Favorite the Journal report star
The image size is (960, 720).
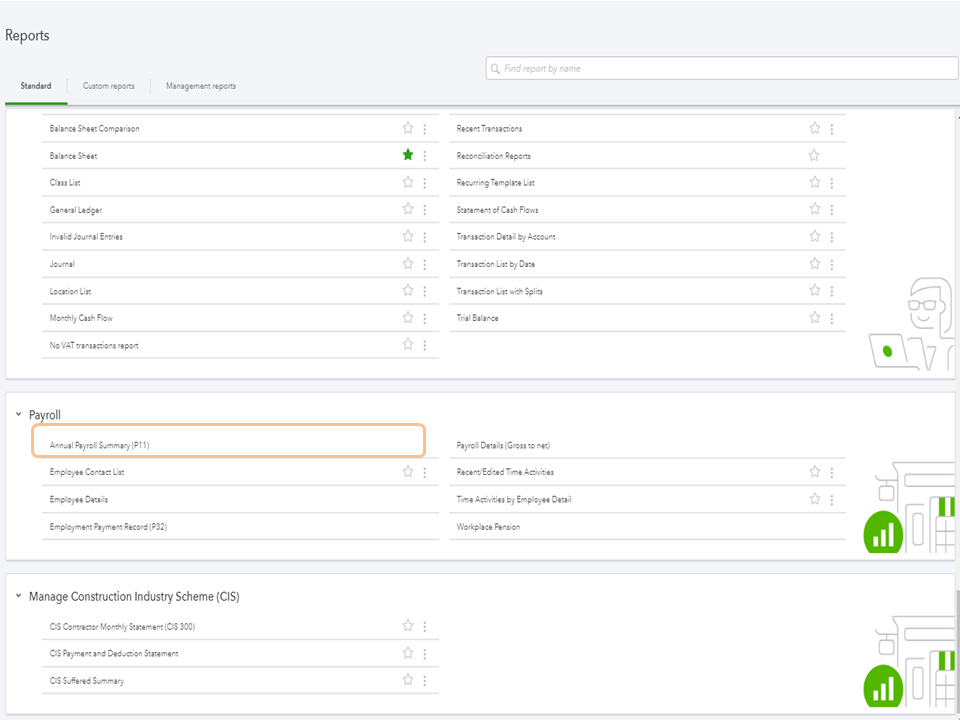tap(408, 264)
